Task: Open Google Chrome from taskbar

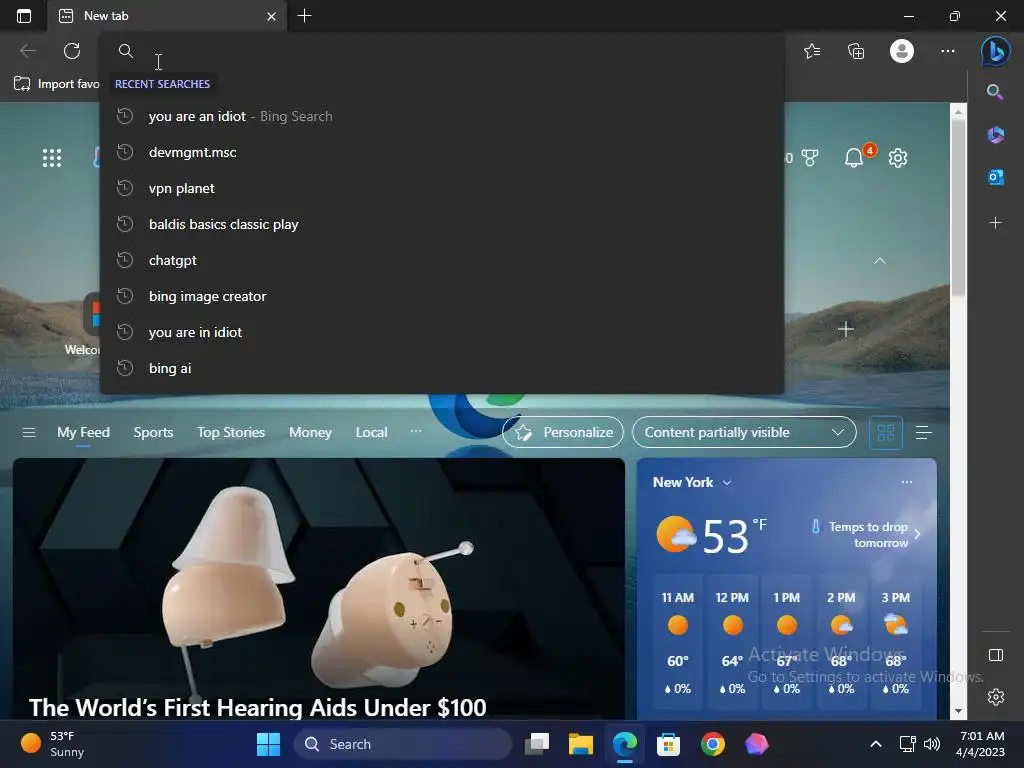Action: (712, 744)
